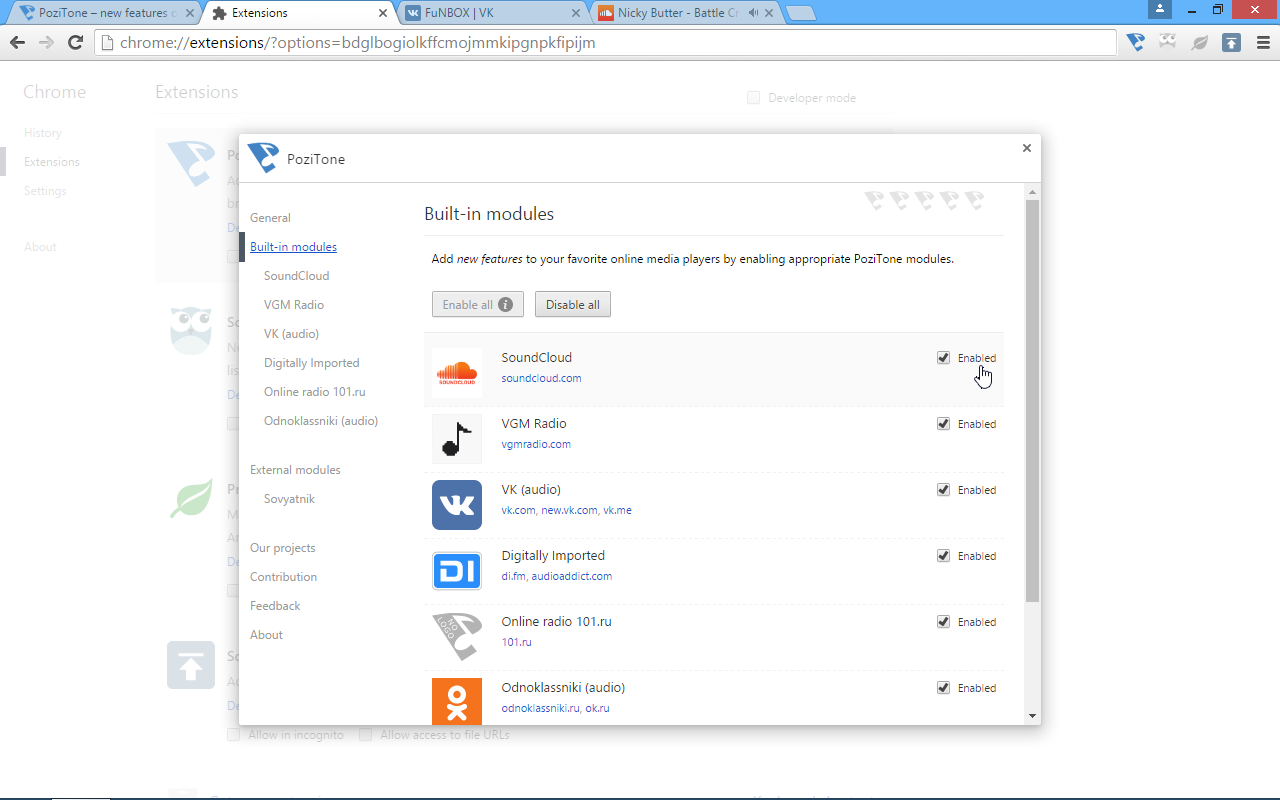Click the dialog scrollbar down arrow
Viewport: 1280px width, 800px height.
coord(1032,715)
